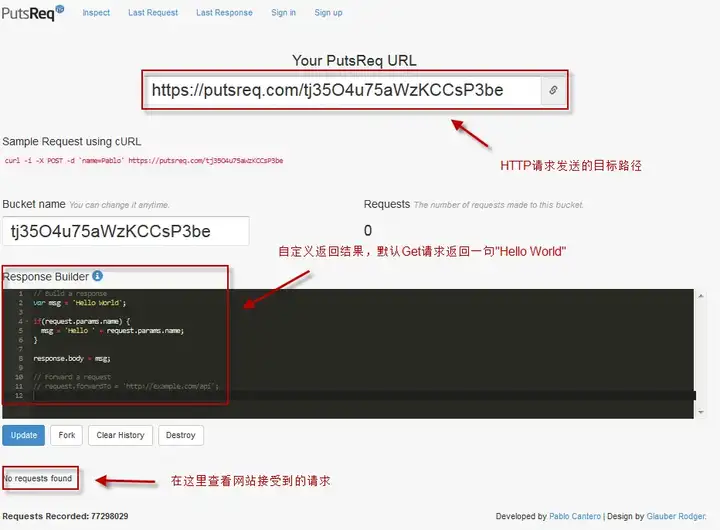Open the Last Response page

(224, 12)
